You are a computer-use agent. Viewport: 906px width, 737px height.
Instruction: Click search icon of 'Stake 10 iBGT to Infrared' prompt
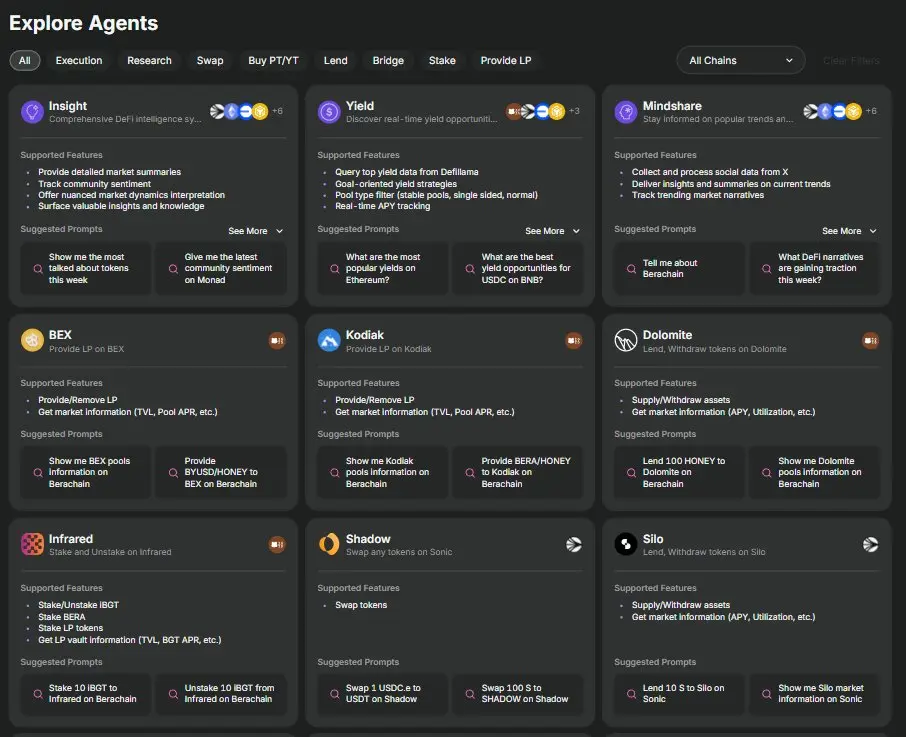click(38, 694)
